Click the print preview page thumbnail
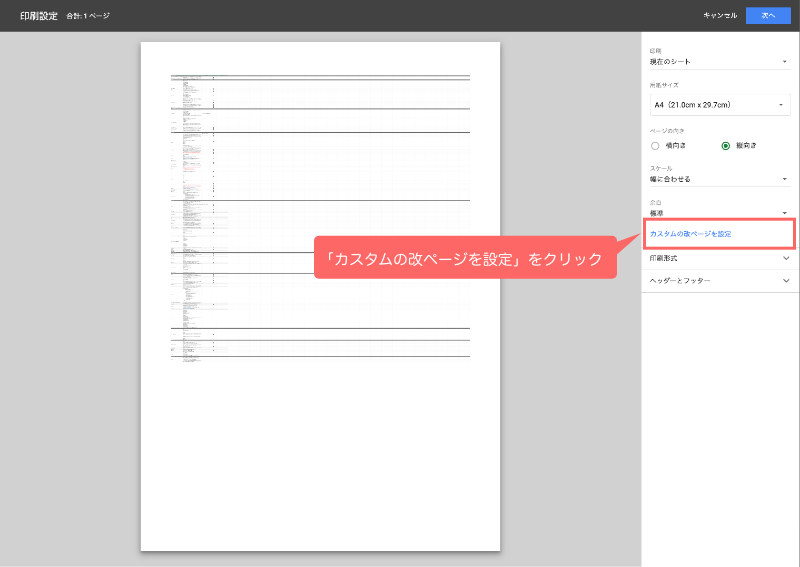This screenshot has height=567, width=800. point(320,296)
